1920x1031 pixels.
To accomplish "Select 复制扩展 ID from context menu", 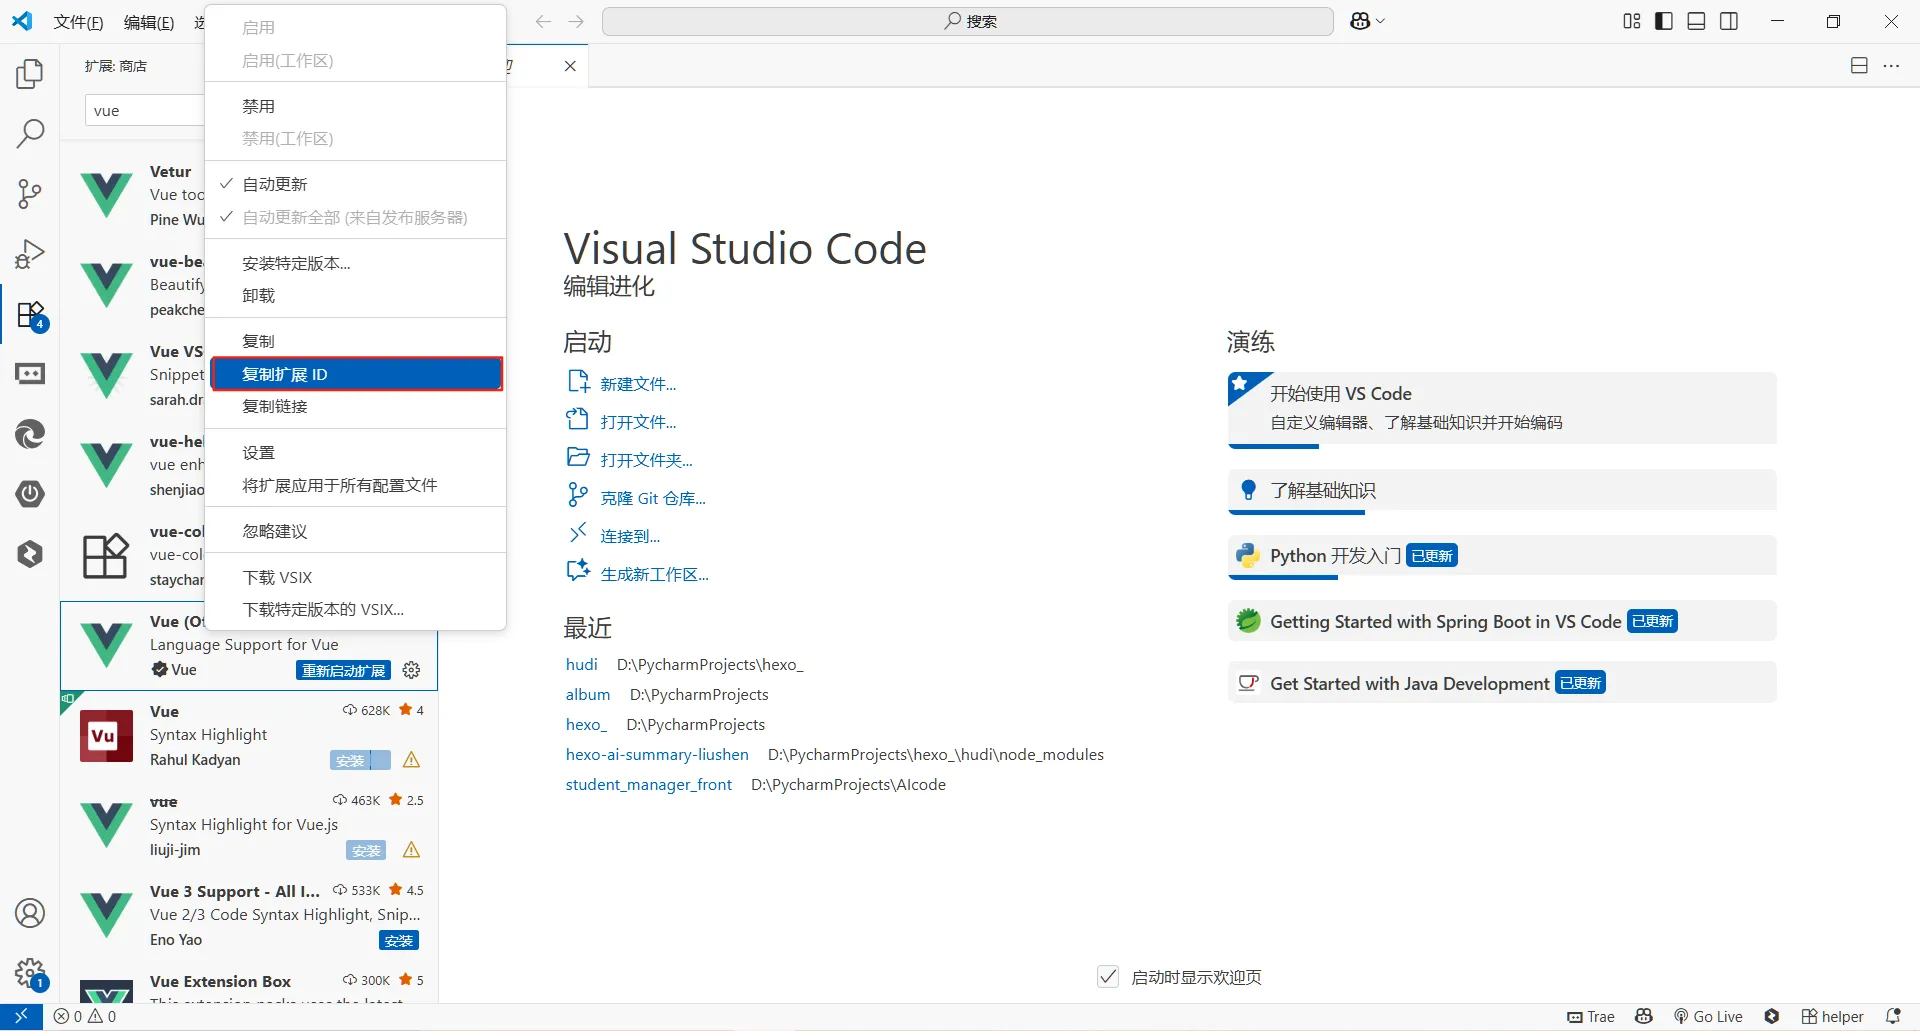I will click(x=355, y=374).
